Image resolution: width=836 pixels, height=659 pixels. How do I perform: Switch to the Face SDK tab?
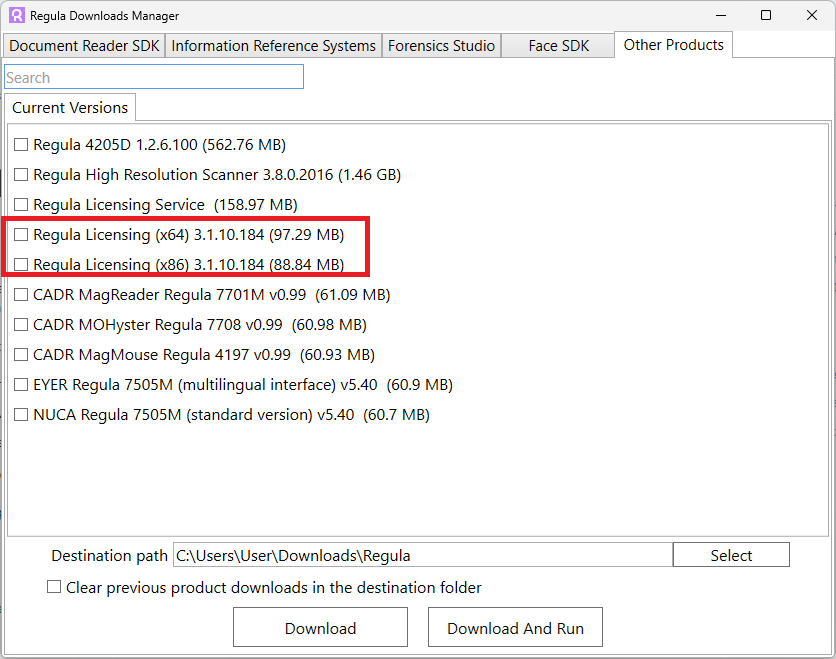pyautogui.click(x=558, y=46)
